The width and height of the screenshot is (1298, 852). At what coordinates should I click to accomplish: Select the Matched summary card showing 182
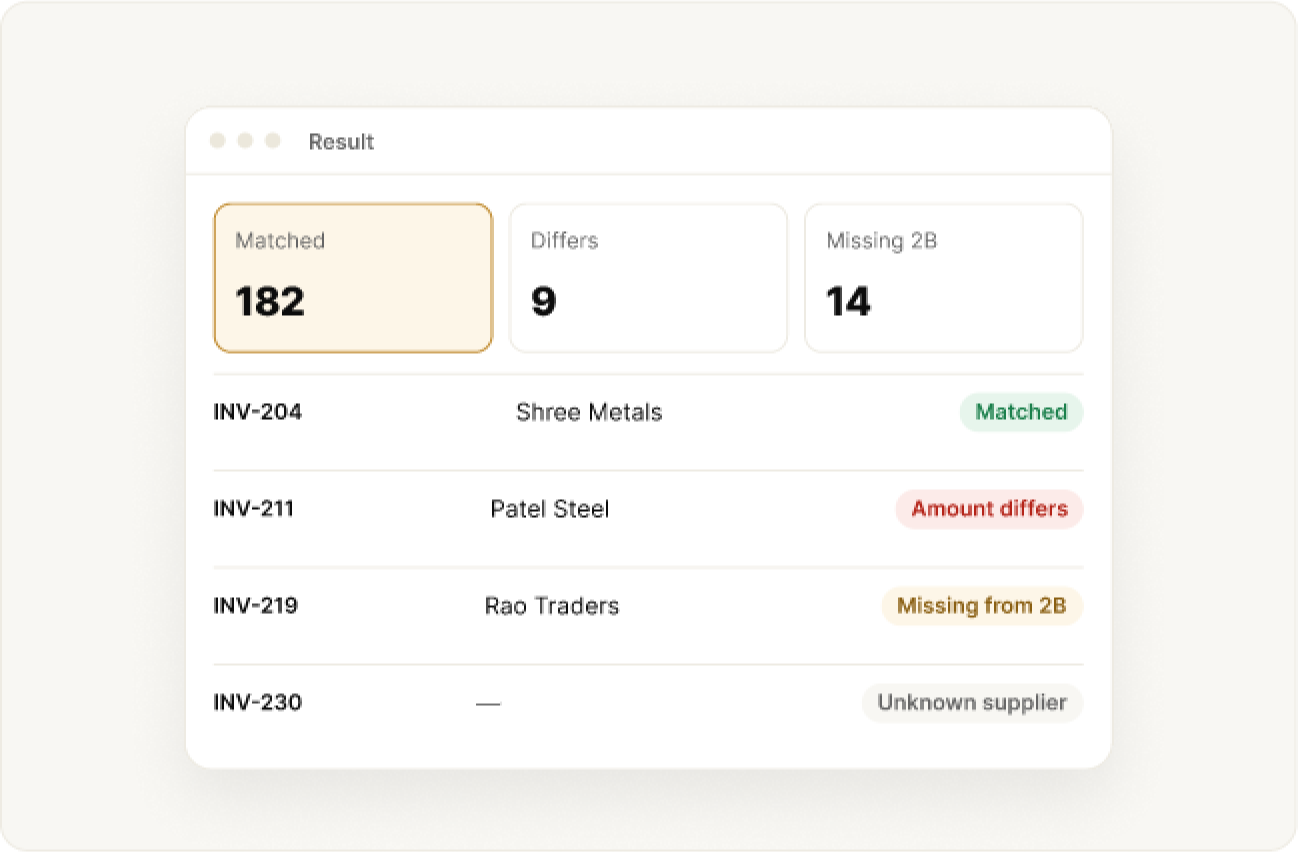pos(353,278)
